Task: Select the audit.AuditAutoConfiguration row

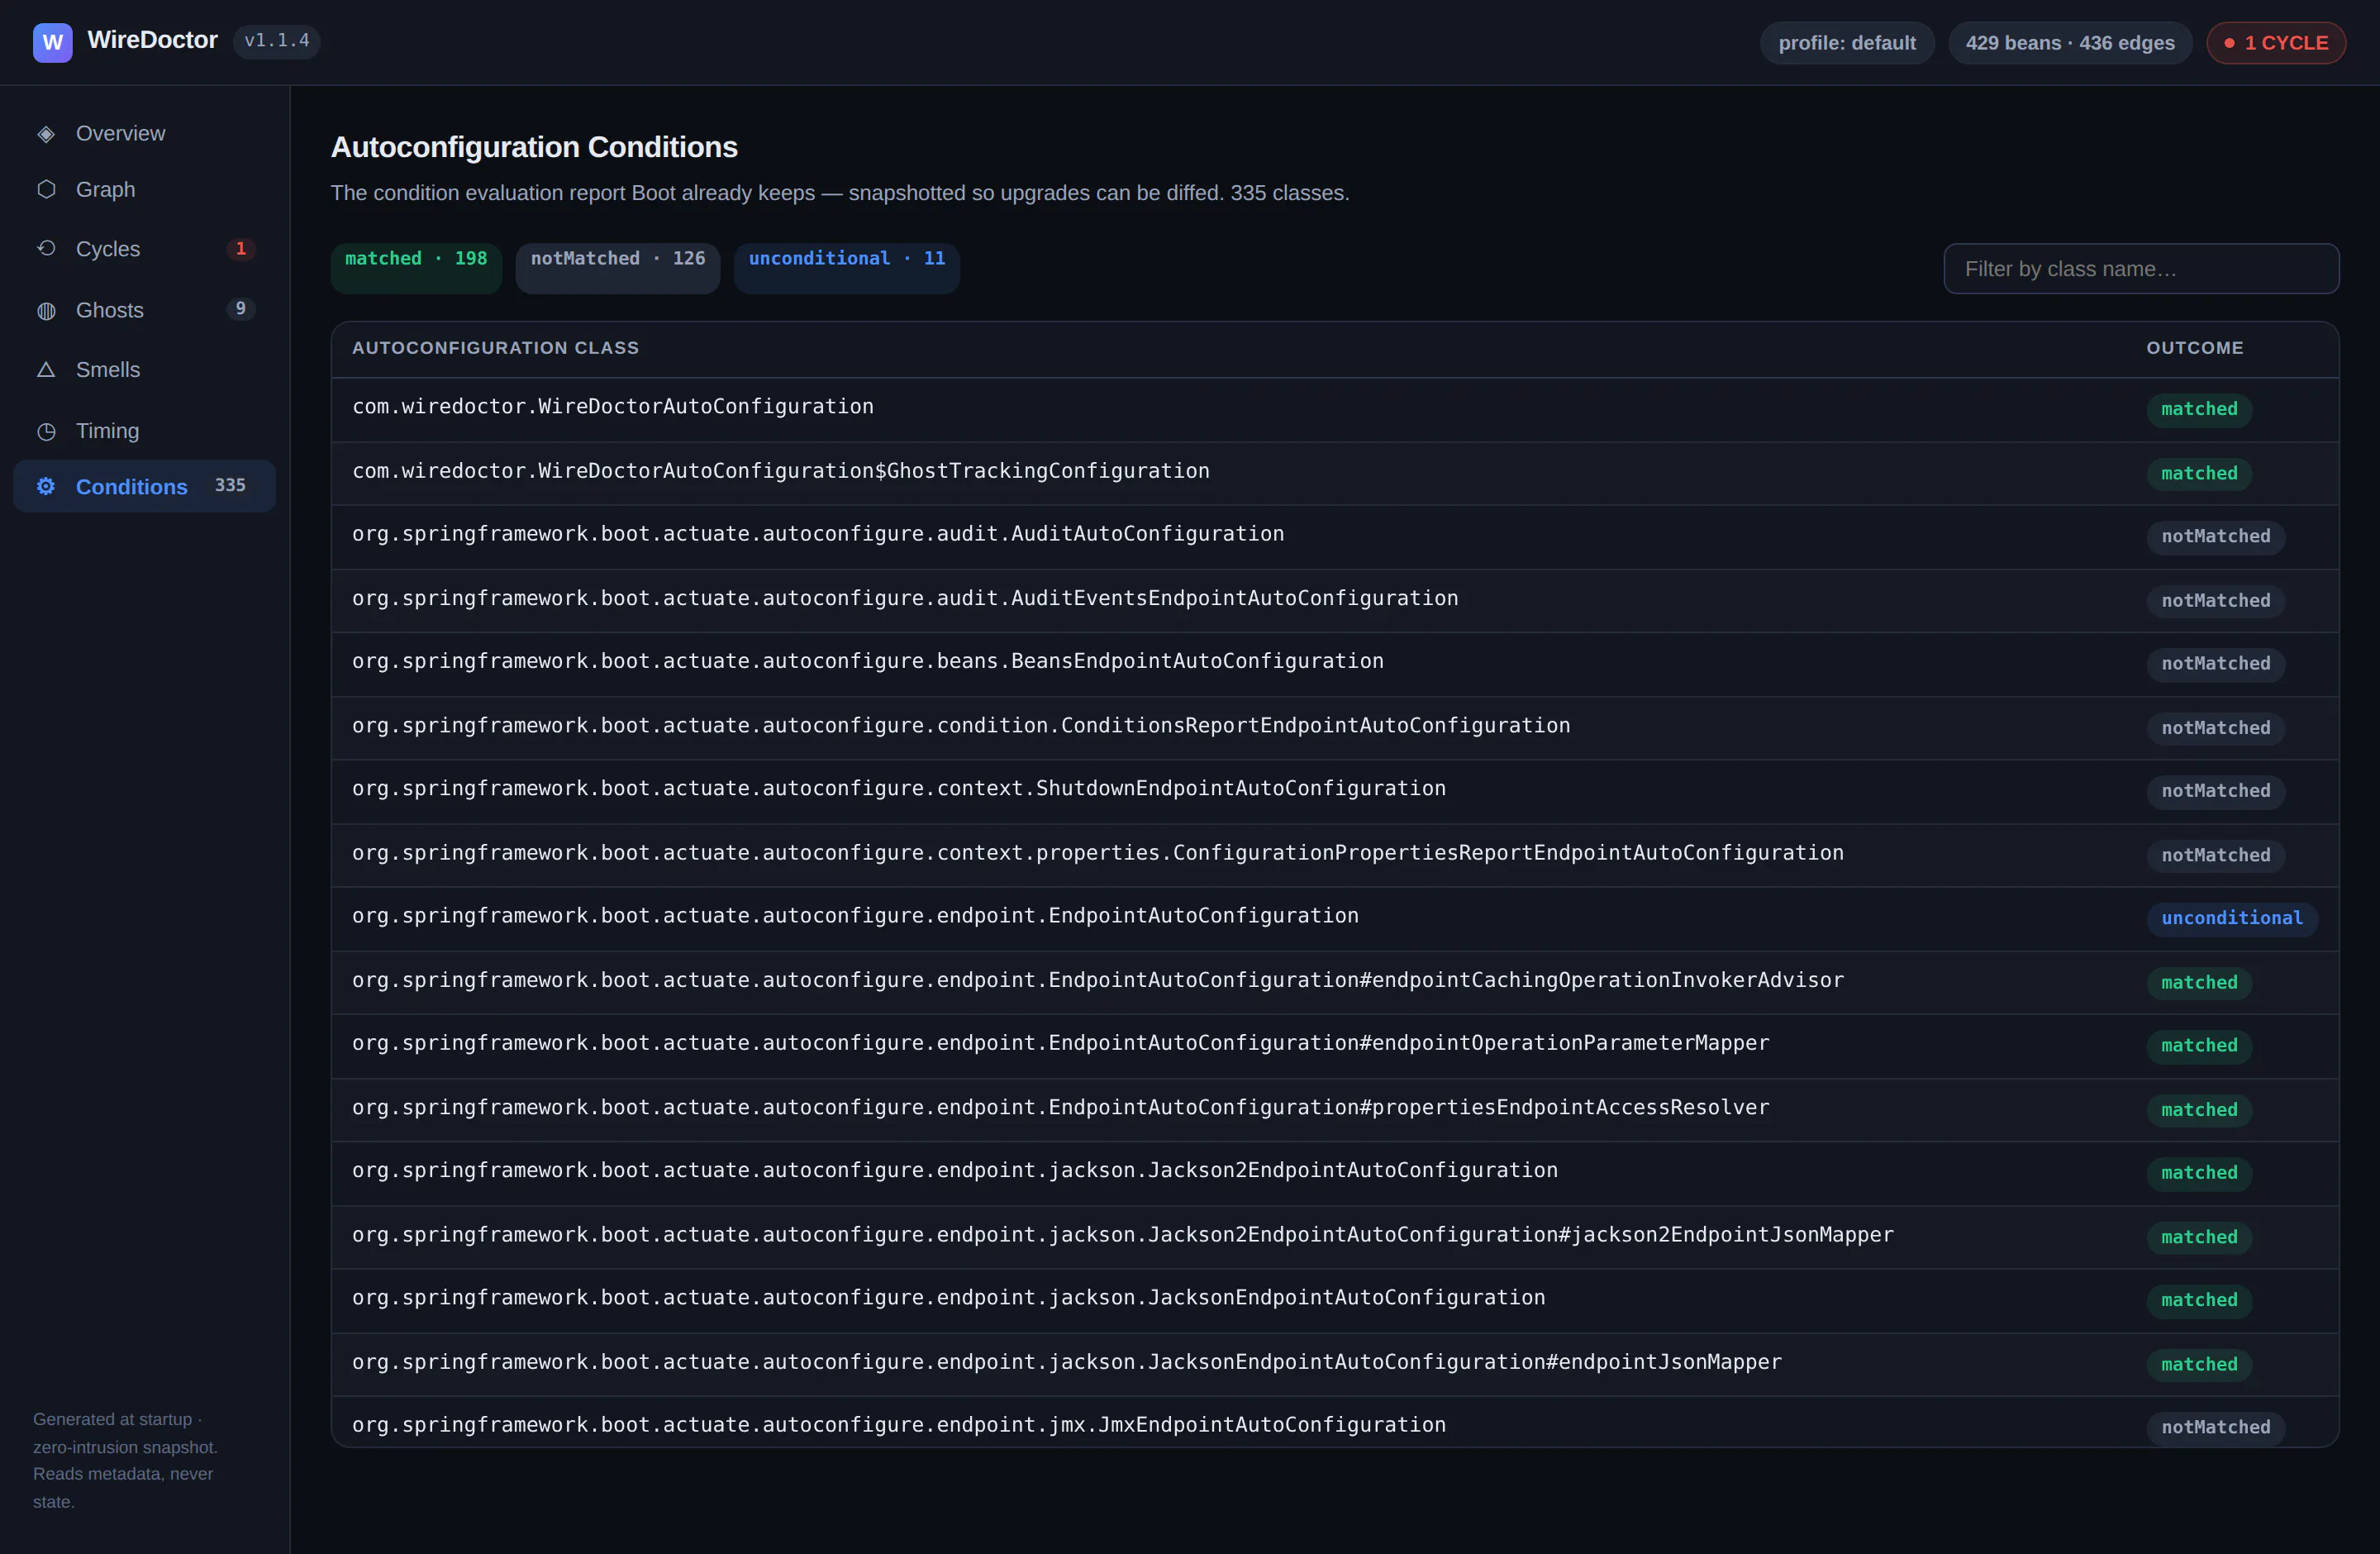Action: [1335, 536]
